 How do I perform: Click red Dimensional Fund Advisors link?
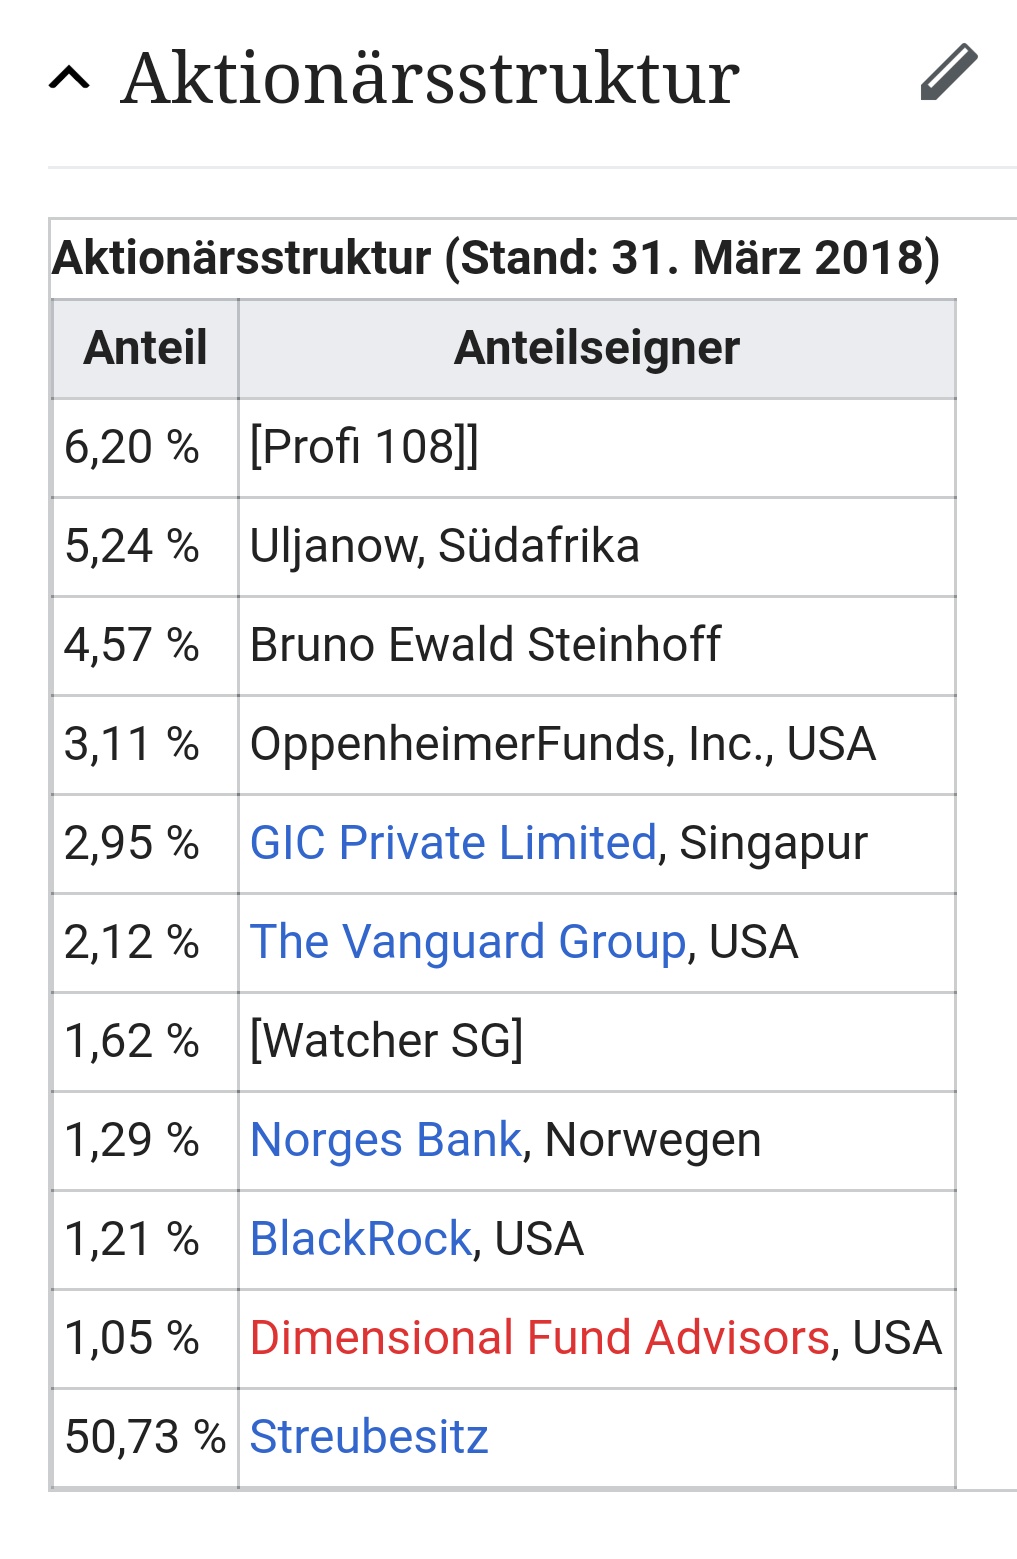tap(539, 1338)
